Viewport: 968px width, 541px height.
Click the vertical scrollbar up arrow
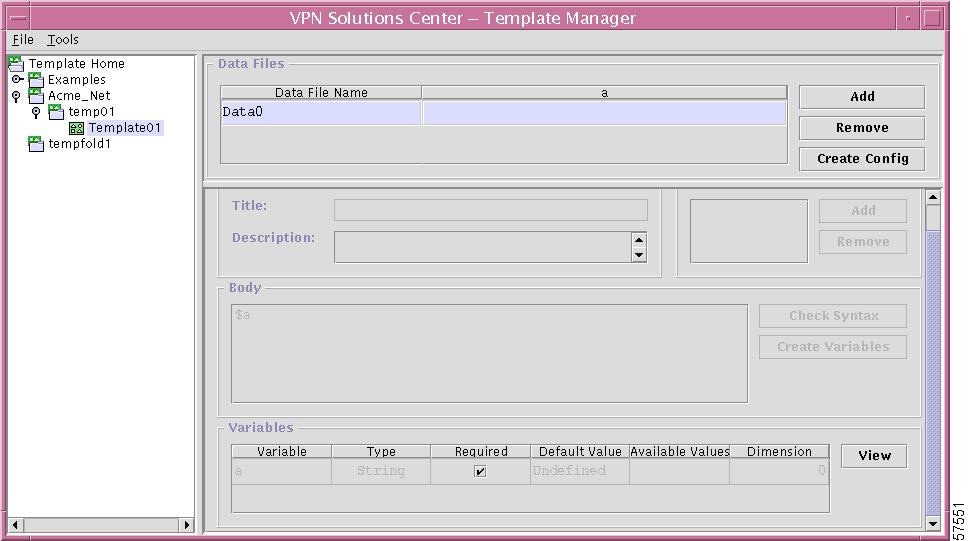[933, 198]
